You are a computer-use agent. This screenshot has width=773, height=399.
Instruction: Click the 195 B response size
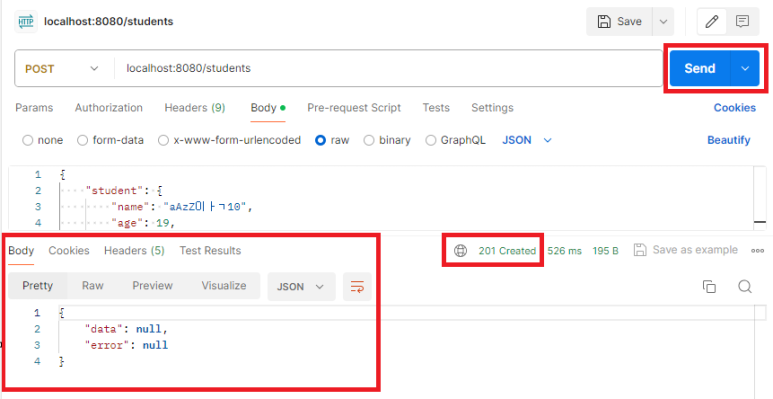tap(605, 251)
